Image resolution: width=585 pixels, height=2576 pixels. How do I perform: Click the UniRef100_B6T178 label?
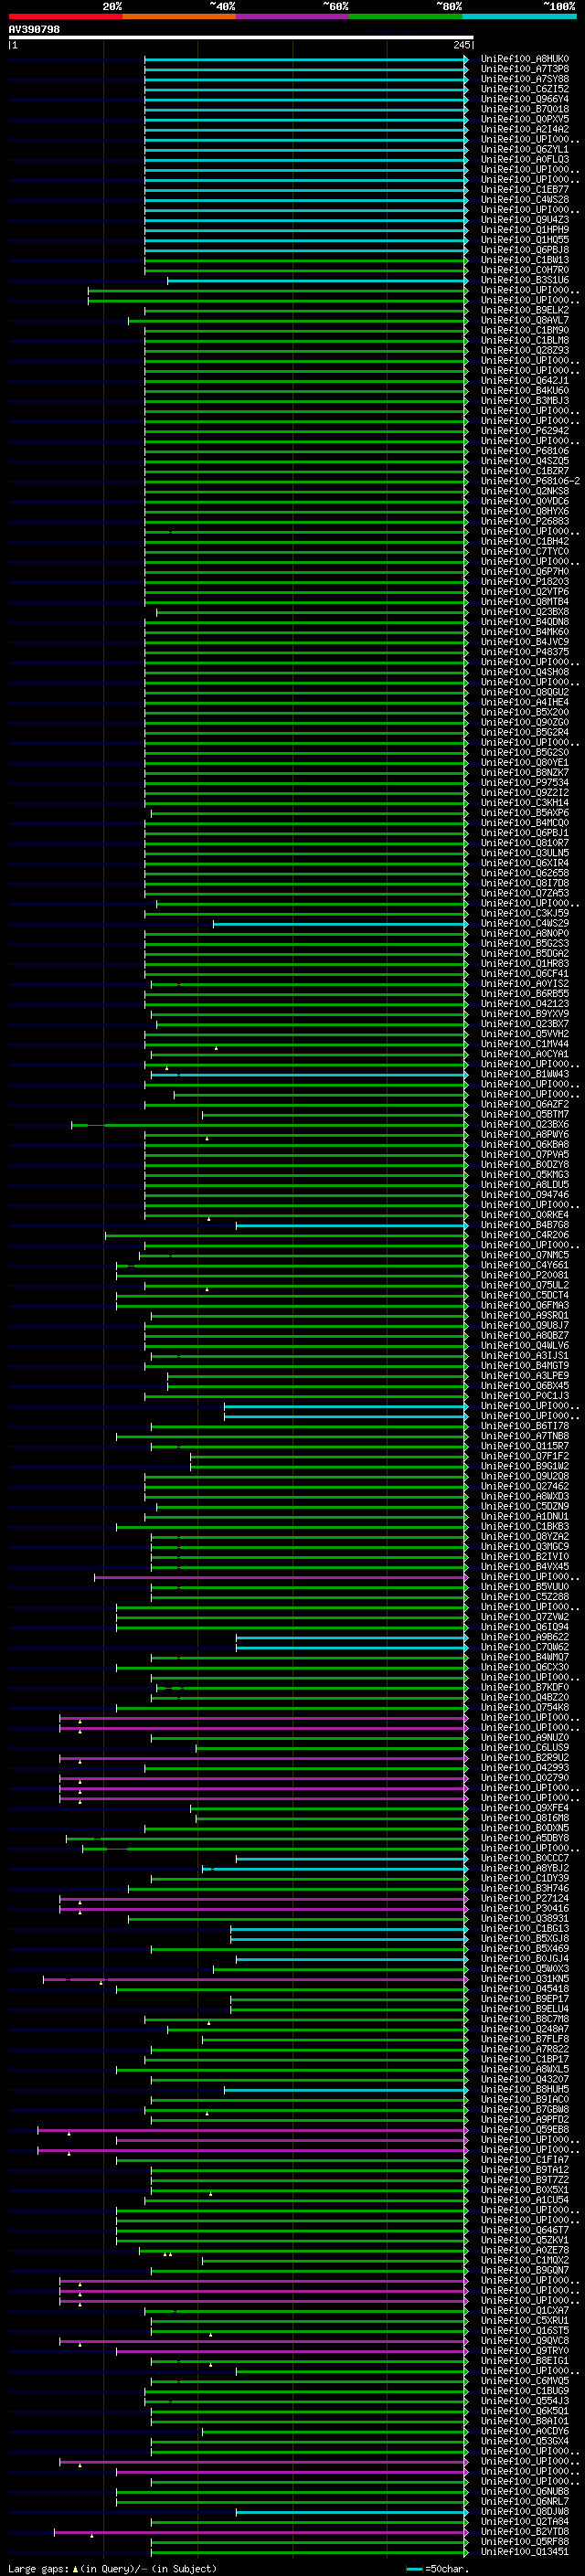(x=525, y=1427)
